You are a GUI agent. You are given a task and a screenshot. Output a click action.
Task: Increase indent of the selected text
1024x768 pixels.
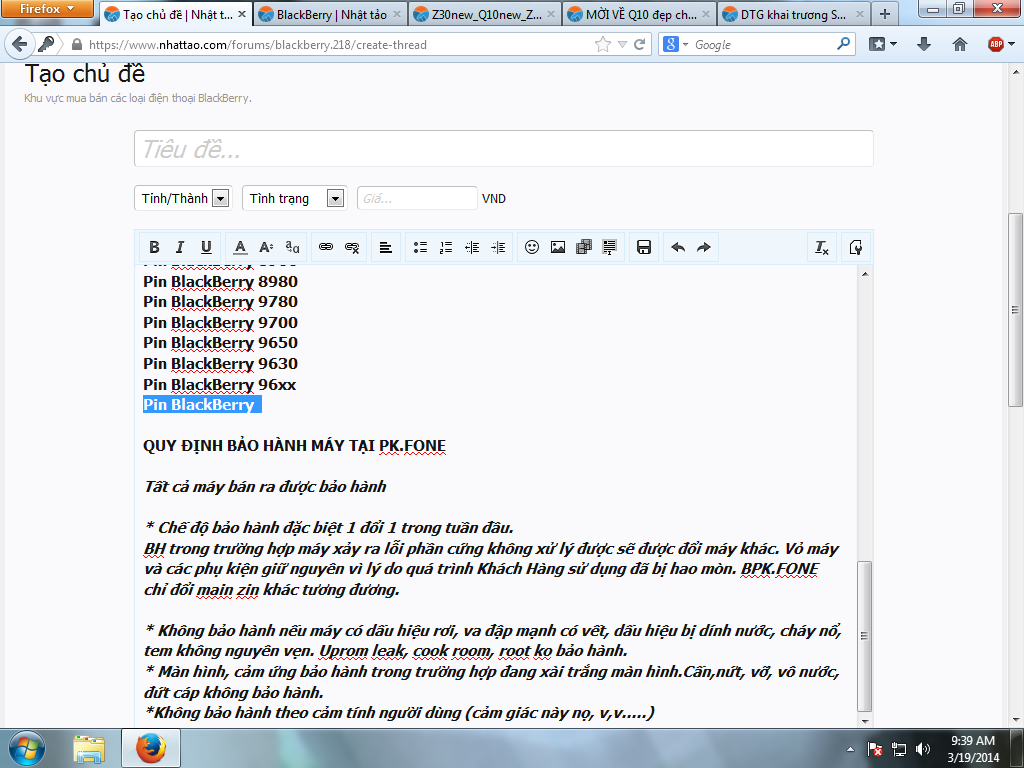[498, 247]
